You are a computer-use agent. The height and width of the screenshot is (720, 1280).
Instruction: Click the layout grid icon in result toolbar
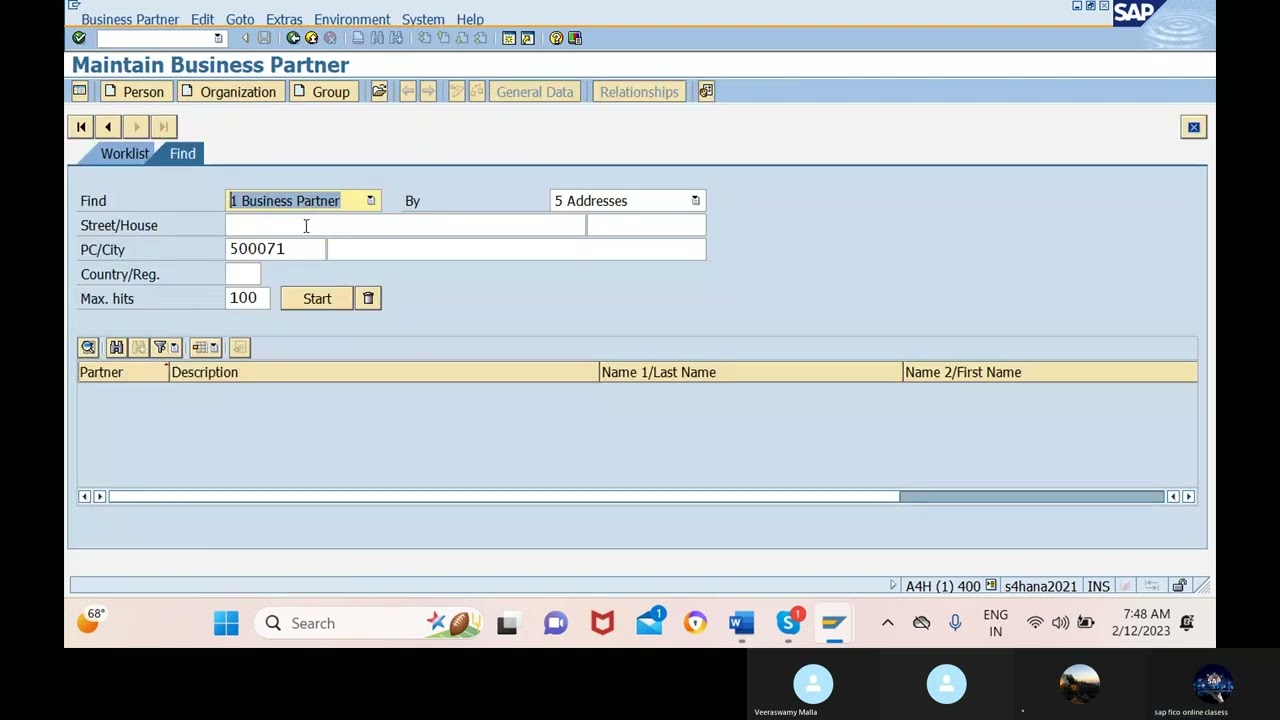pos(199,347)
